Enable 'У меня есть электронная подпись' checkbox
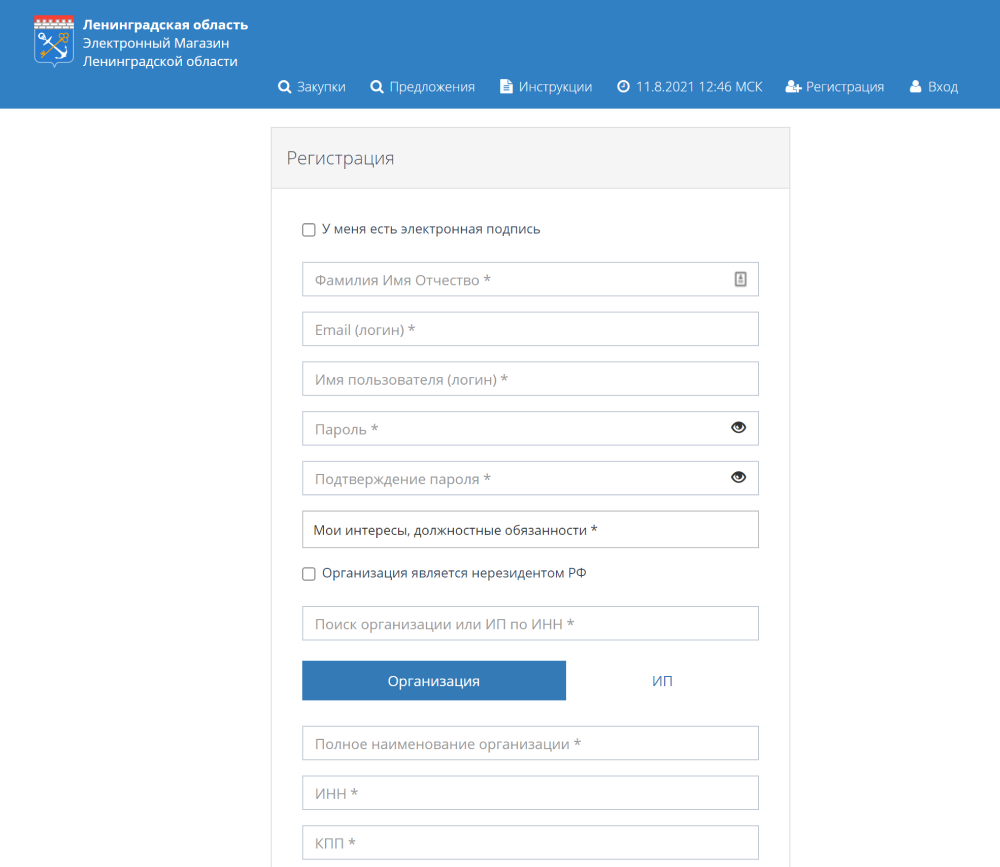This screenshot has height=867, width=1000. pyautogui.click(x=309, y=230)
